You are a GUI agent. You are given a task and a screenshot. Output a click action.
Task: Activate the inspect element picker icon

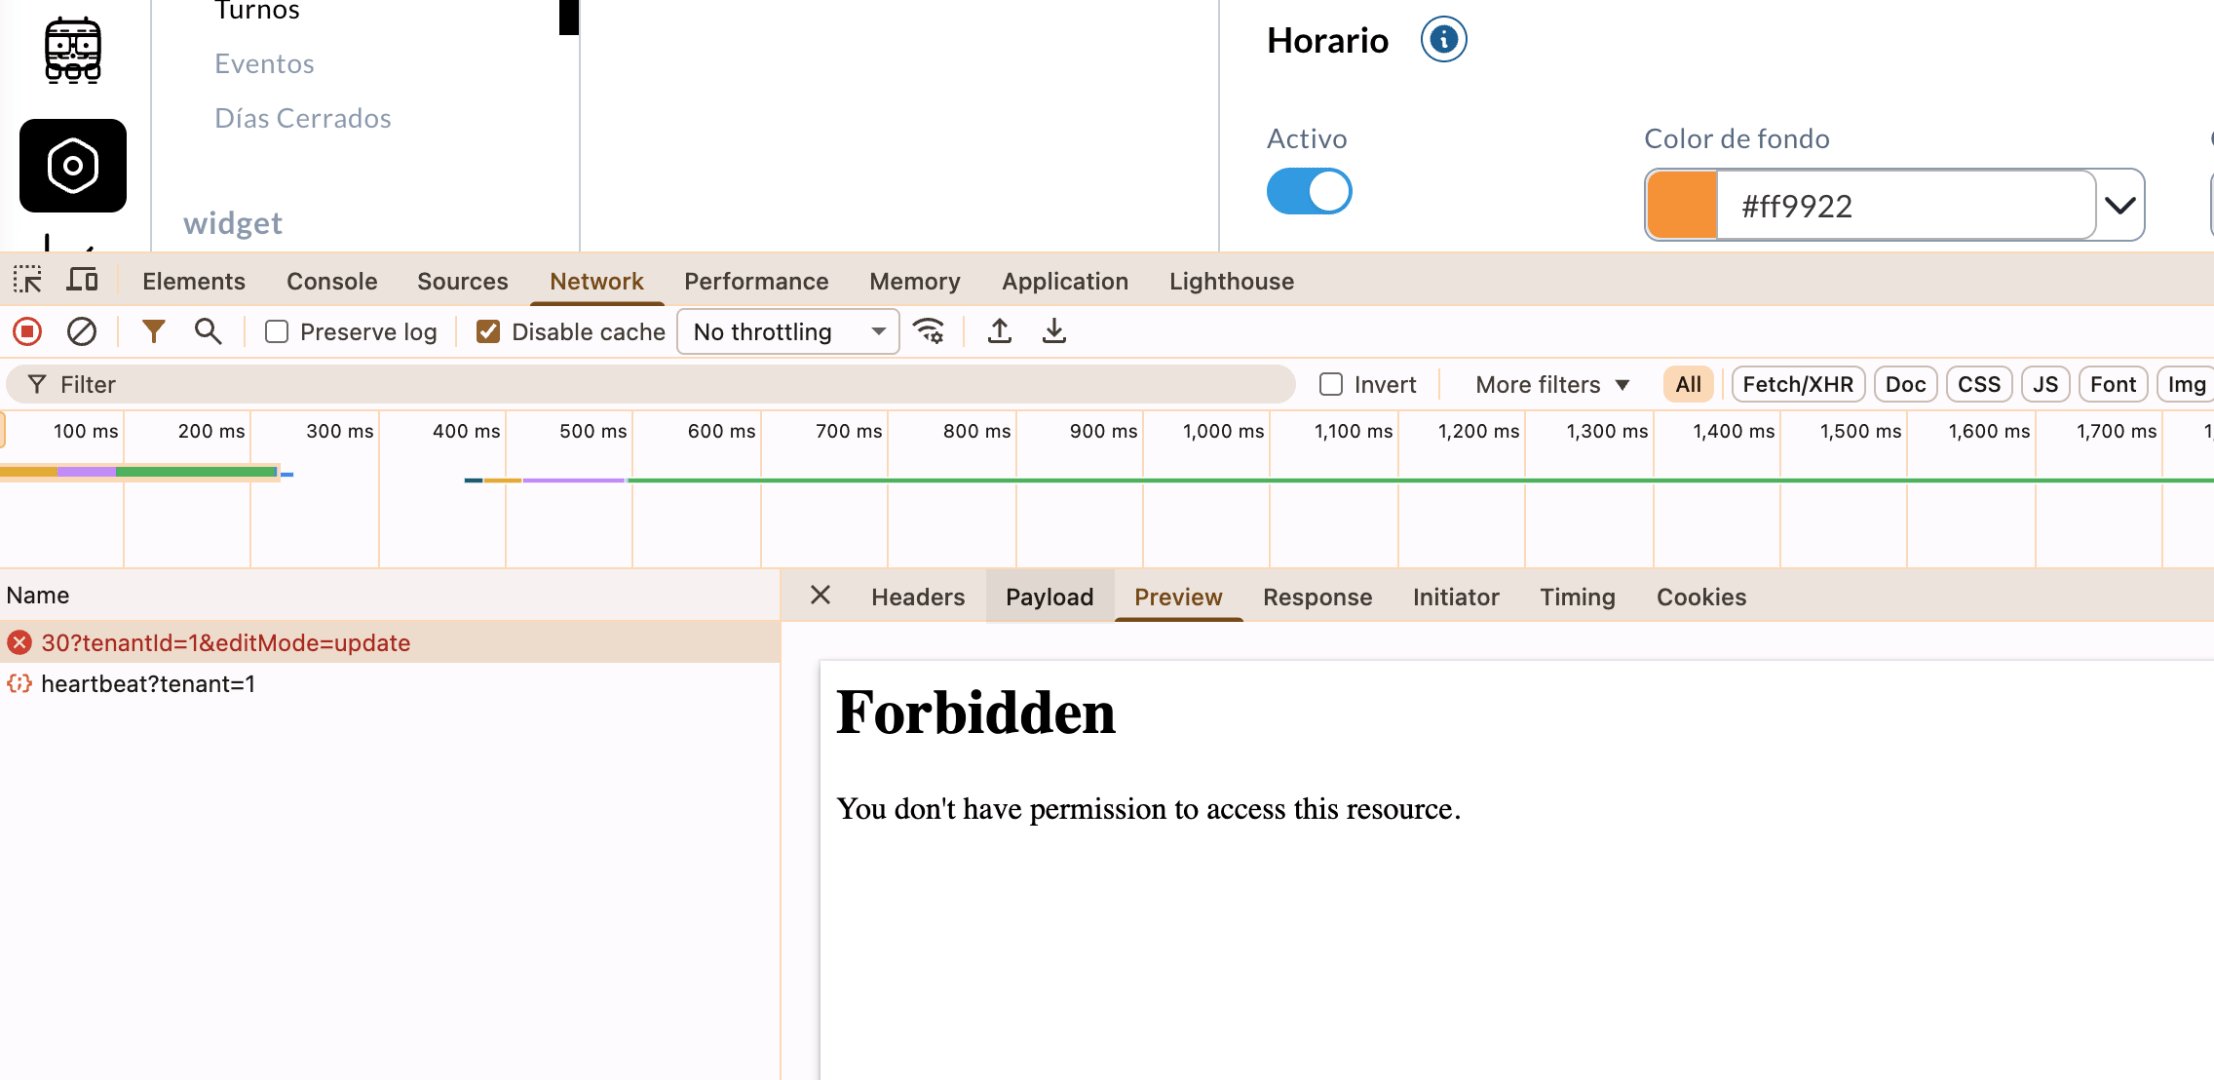tap(27, 280)
